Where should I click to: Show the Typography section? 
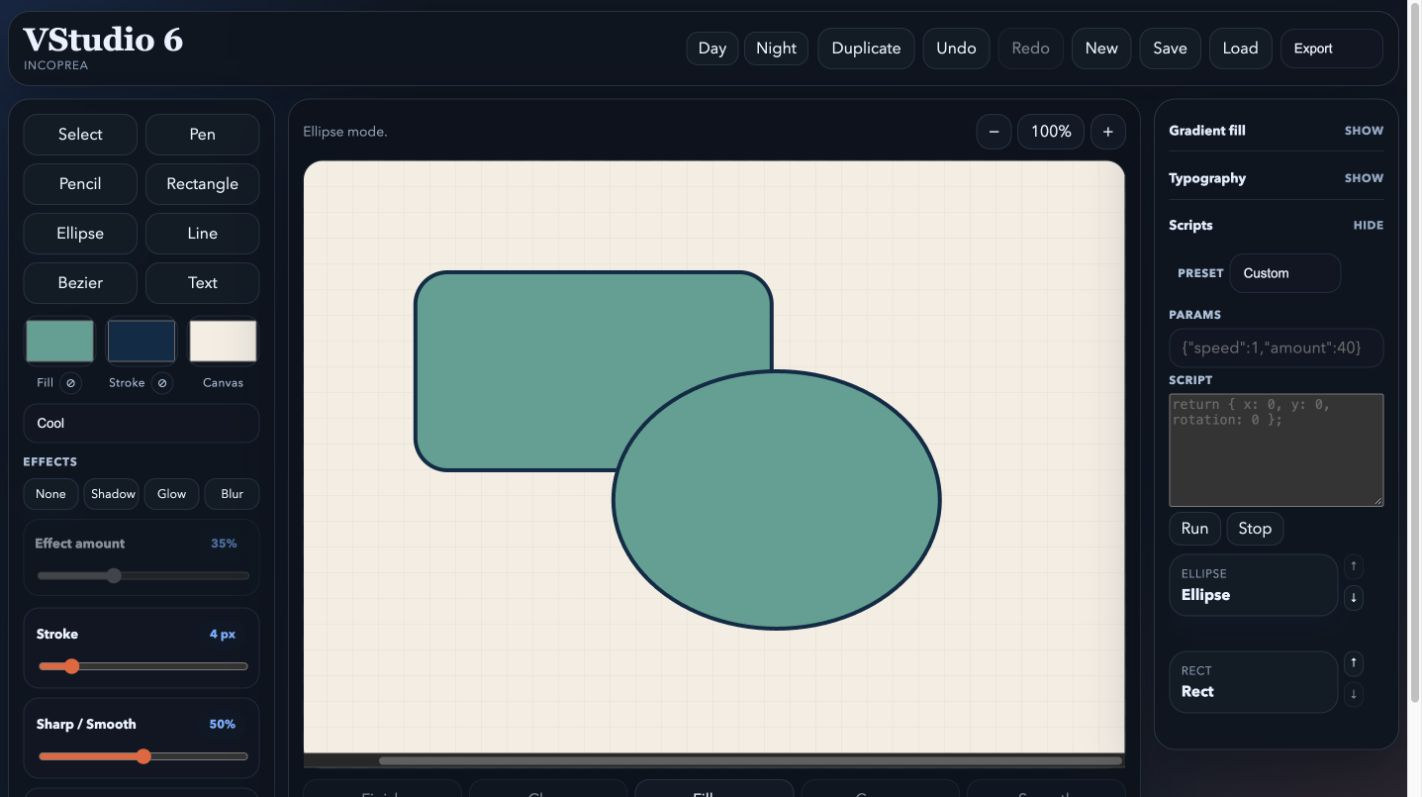[1364, 179]
